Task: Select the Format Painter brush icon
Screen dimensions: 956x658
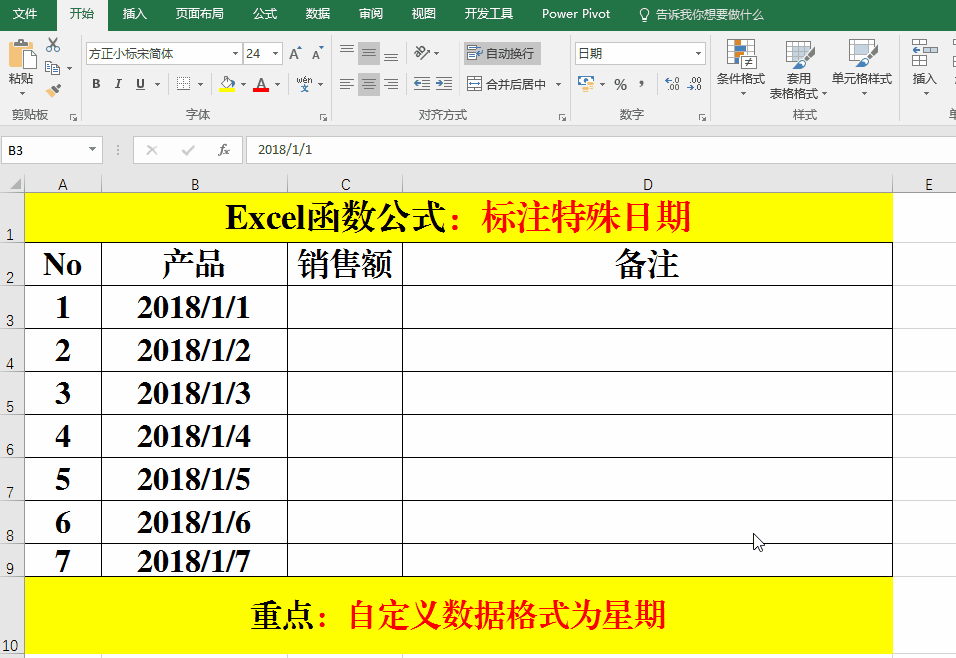Action: [53, 91]
